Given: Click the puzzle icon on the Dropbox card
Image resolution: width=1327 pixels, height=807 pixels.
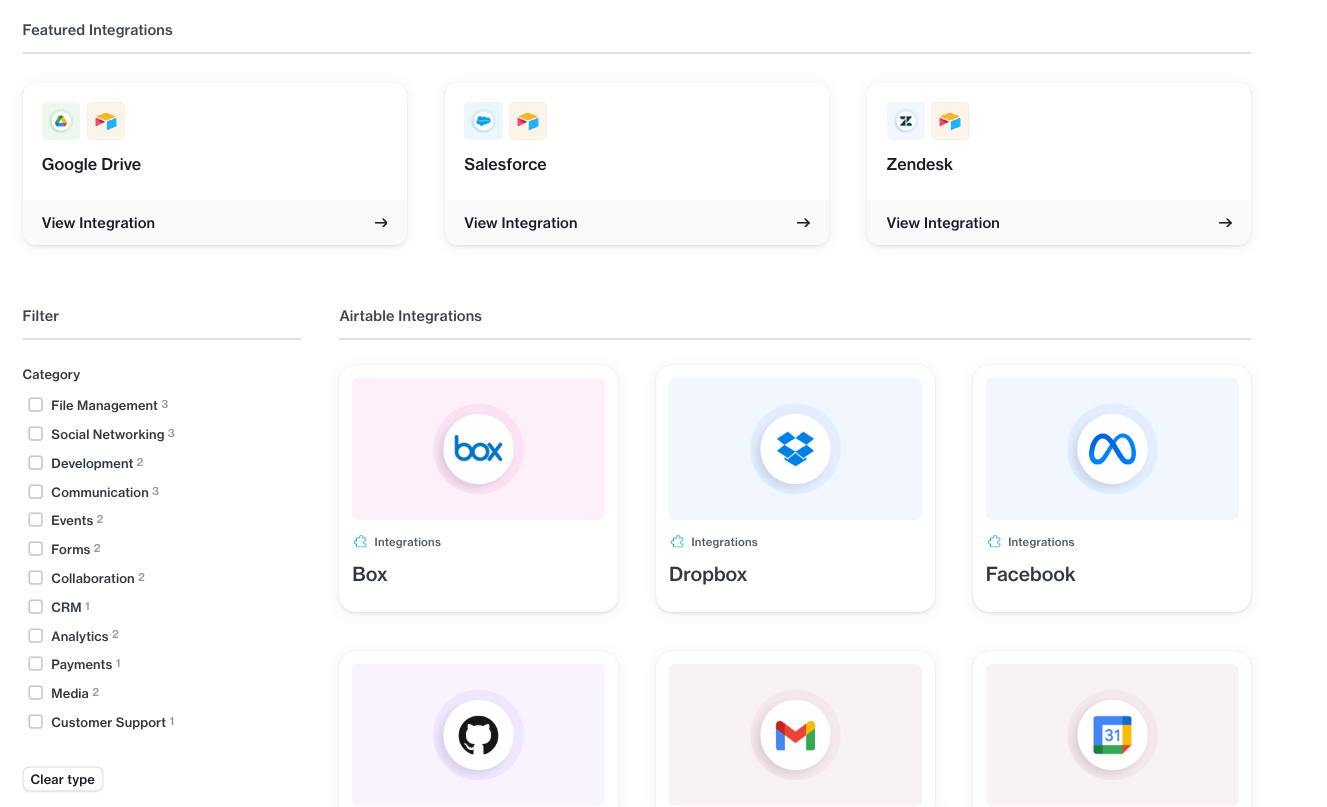Looking at the screenshot, I should coord(678,542).
